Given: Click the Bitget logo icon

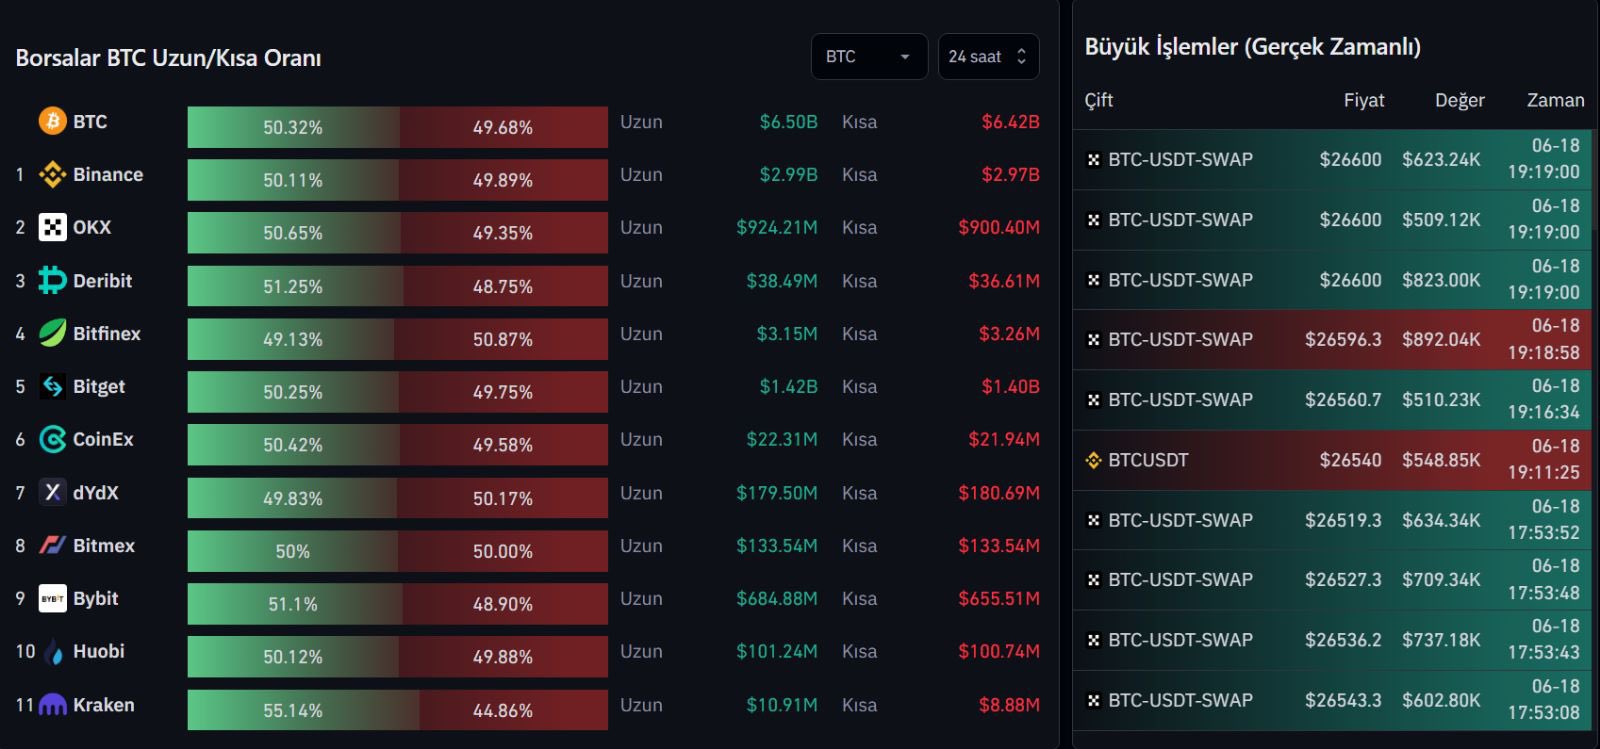Looking at the screenshot, I should [x=52, y=386].
